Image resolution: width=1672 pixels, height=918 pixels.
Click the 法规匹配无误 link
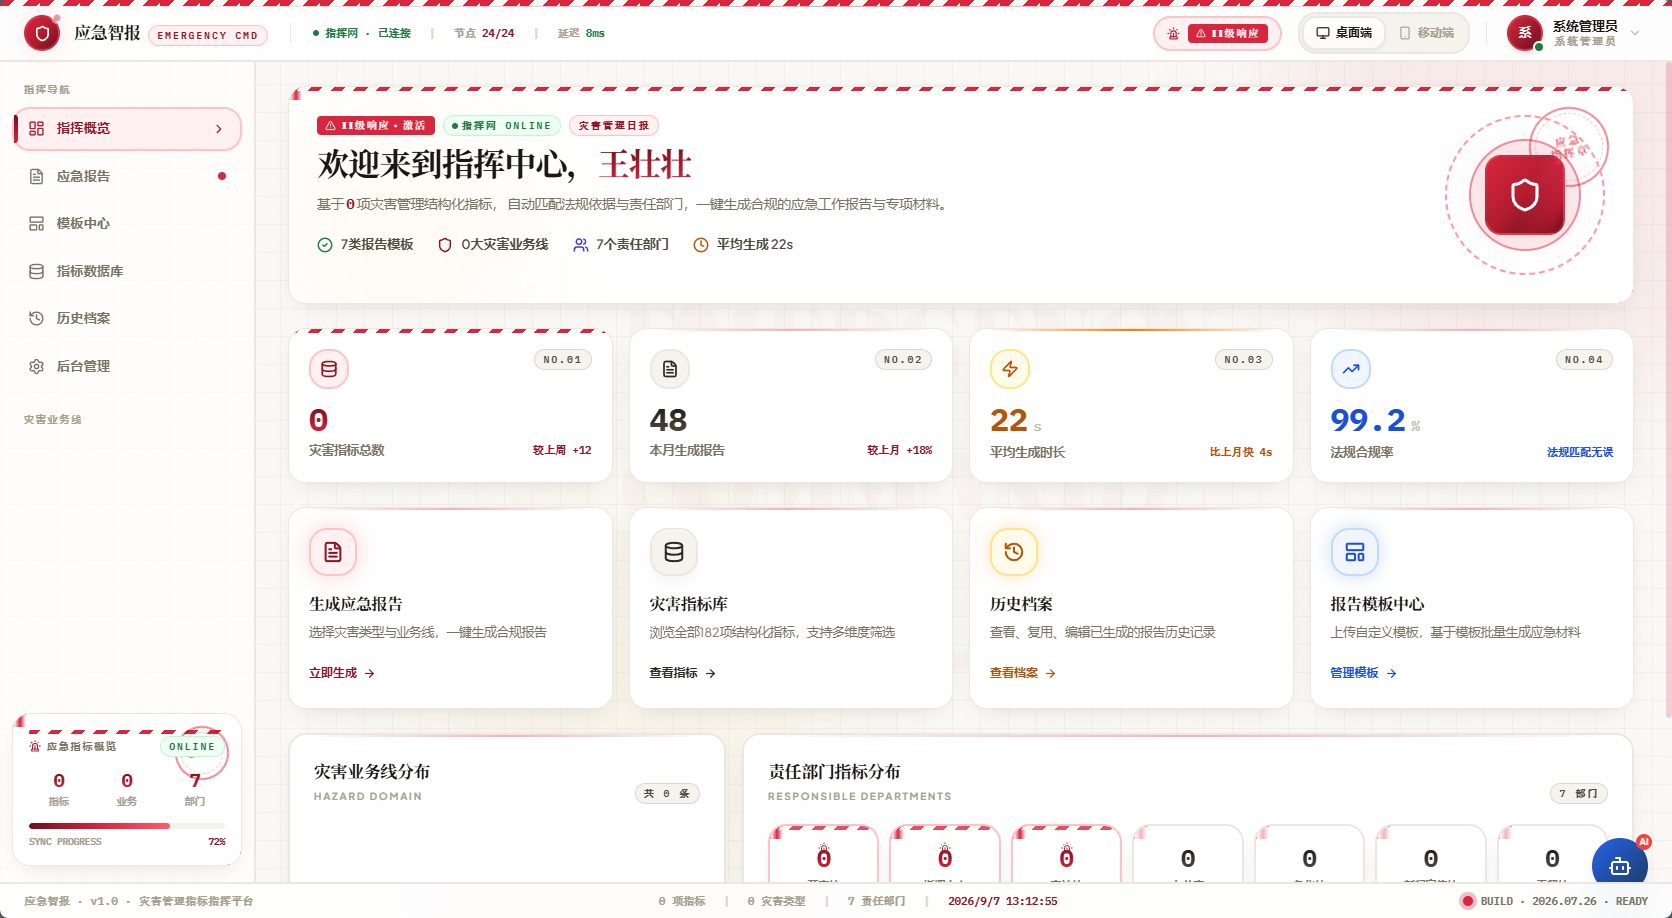1580,453
